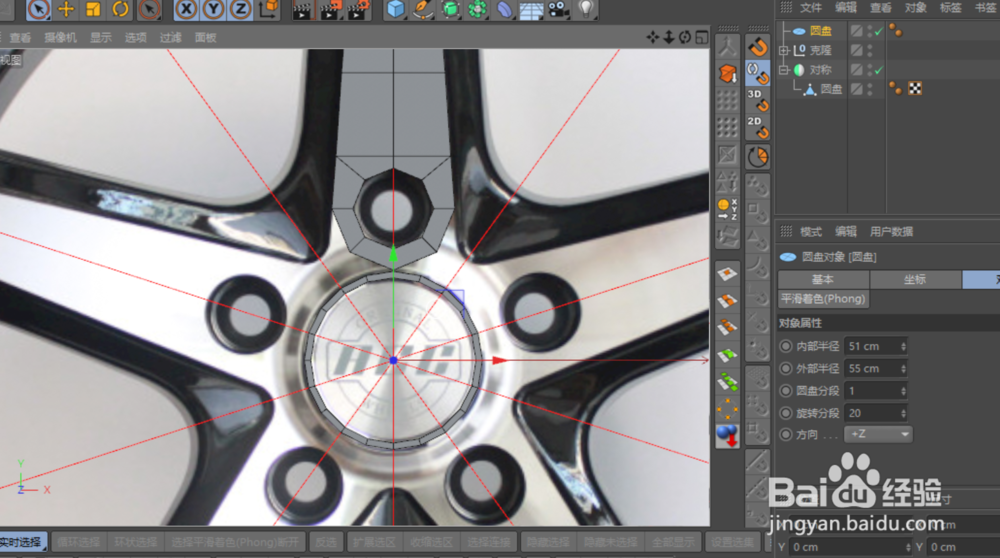This screenshot has width=1000, height=558.
Task: Add a camera object
Action: [x=559, y=9]
